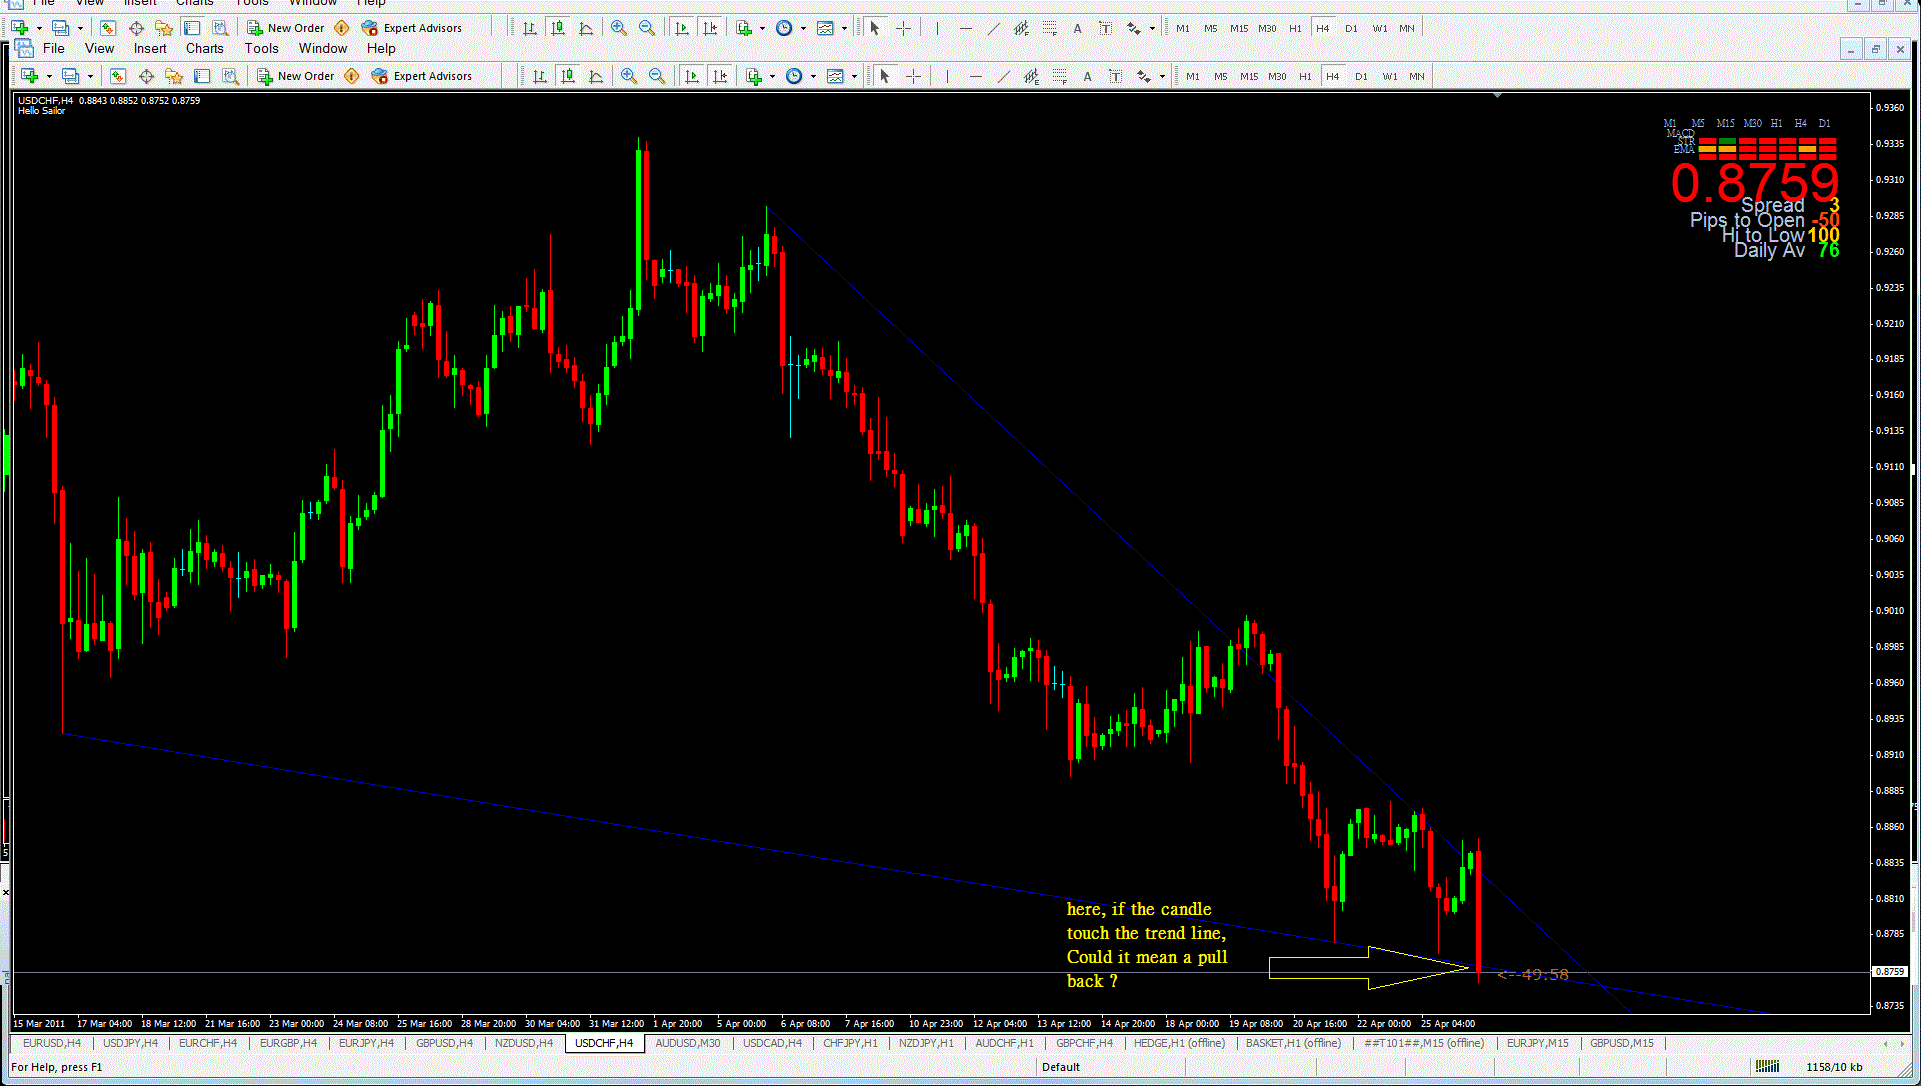Open the periodicity clock dropdown in lower toolbar

coord(813,76)
